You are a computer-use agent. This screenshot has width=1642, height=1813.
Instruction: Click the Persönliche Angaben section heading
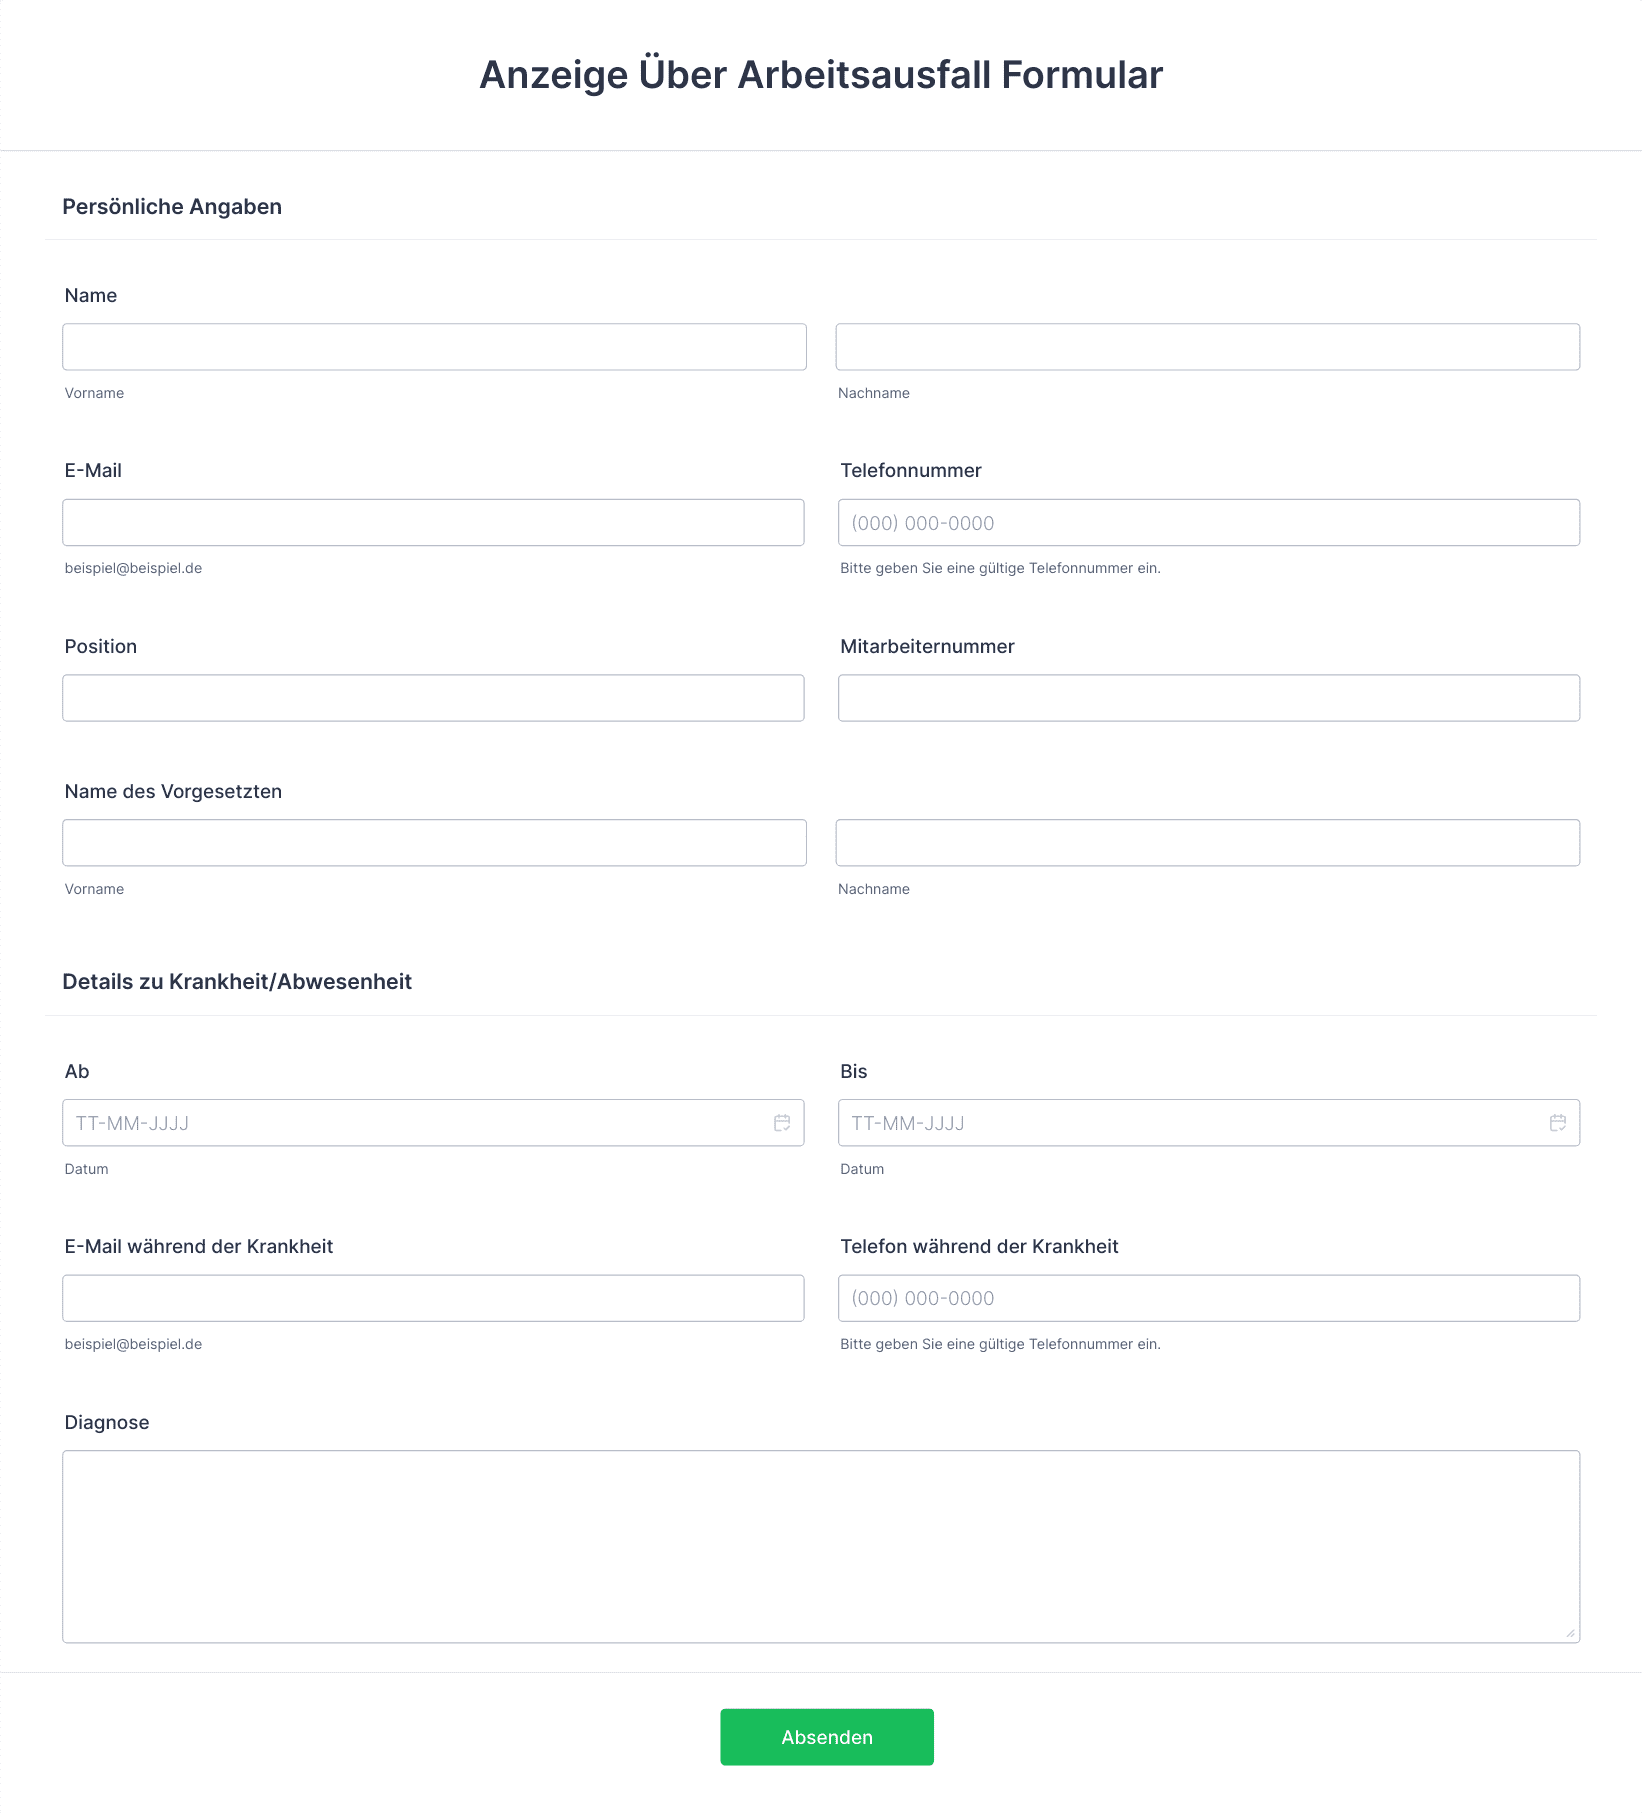pos(172,207)
